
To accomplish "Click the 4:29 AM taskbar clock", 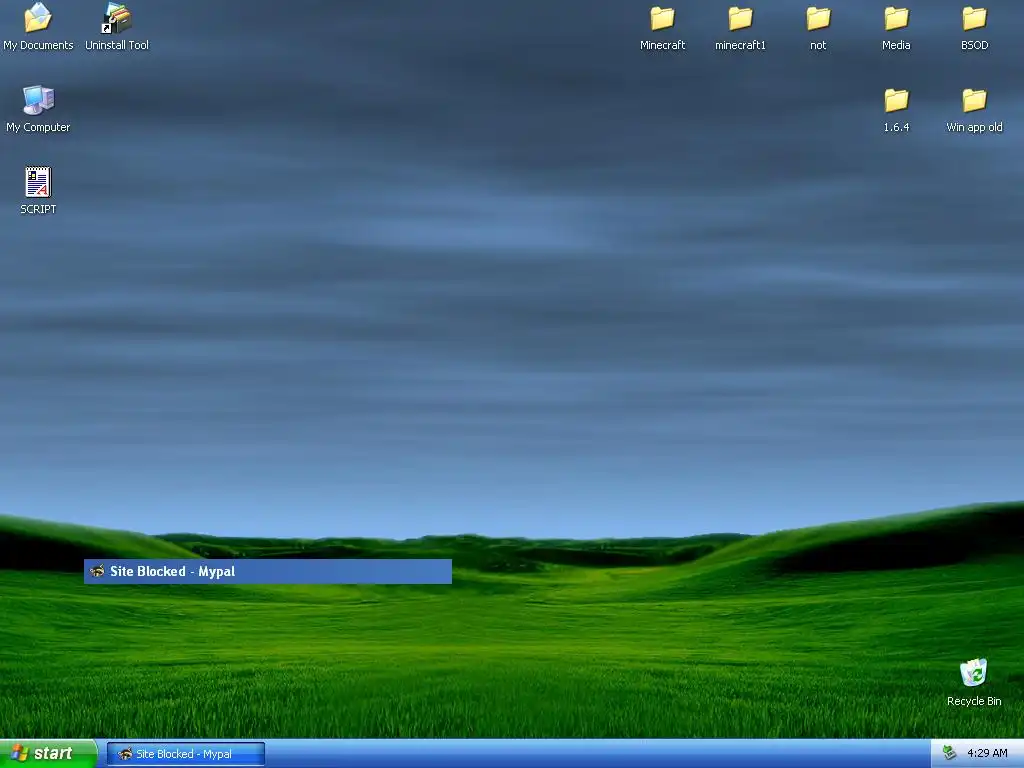I will point(987,753).
